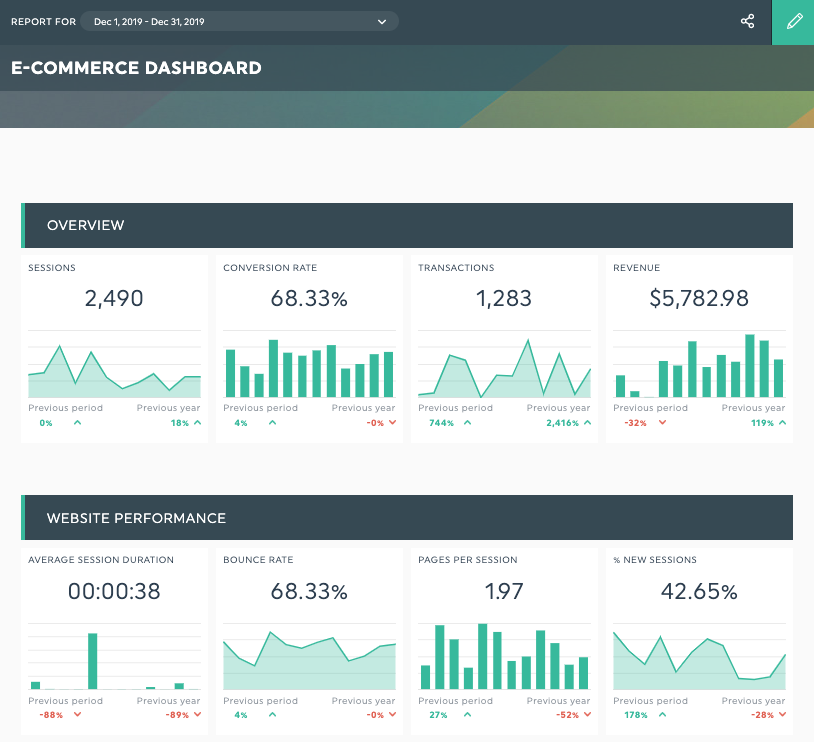The image size is (814, 742).
Task: Open the Revenue bar chart
Action: [x=699, y=365]
